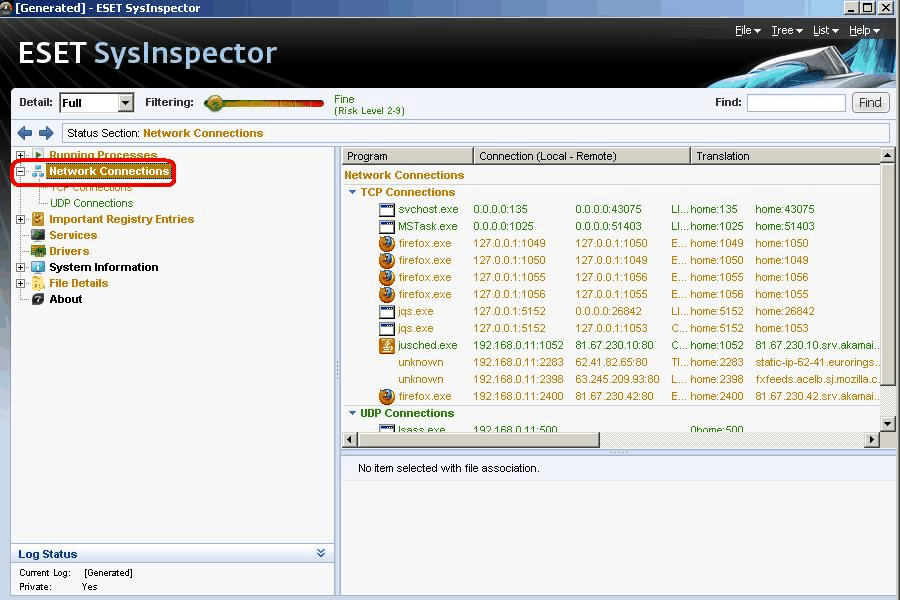Collapse the Network Connections tree node
This screenshot has height=600, width=900.
(x=21, y=171)
